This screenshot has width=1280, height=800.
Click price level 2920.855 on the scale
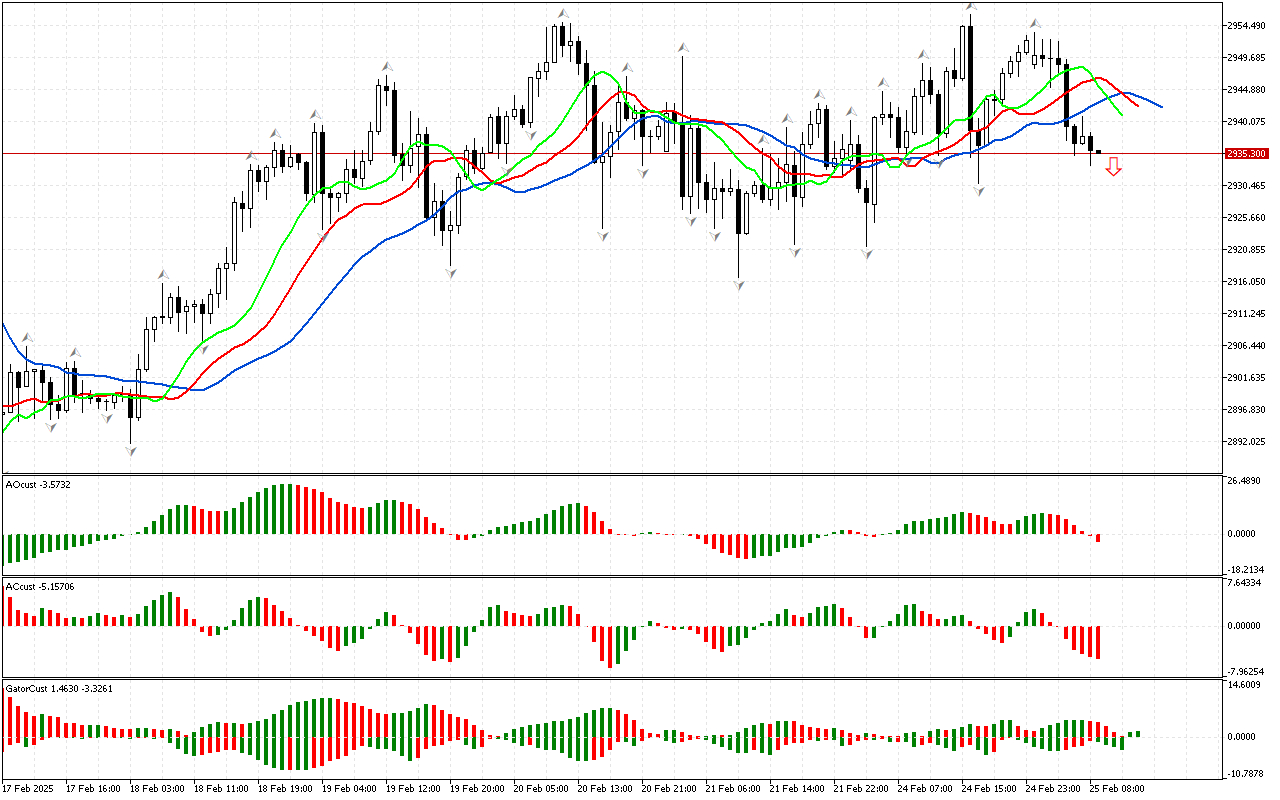point(1247,250)
